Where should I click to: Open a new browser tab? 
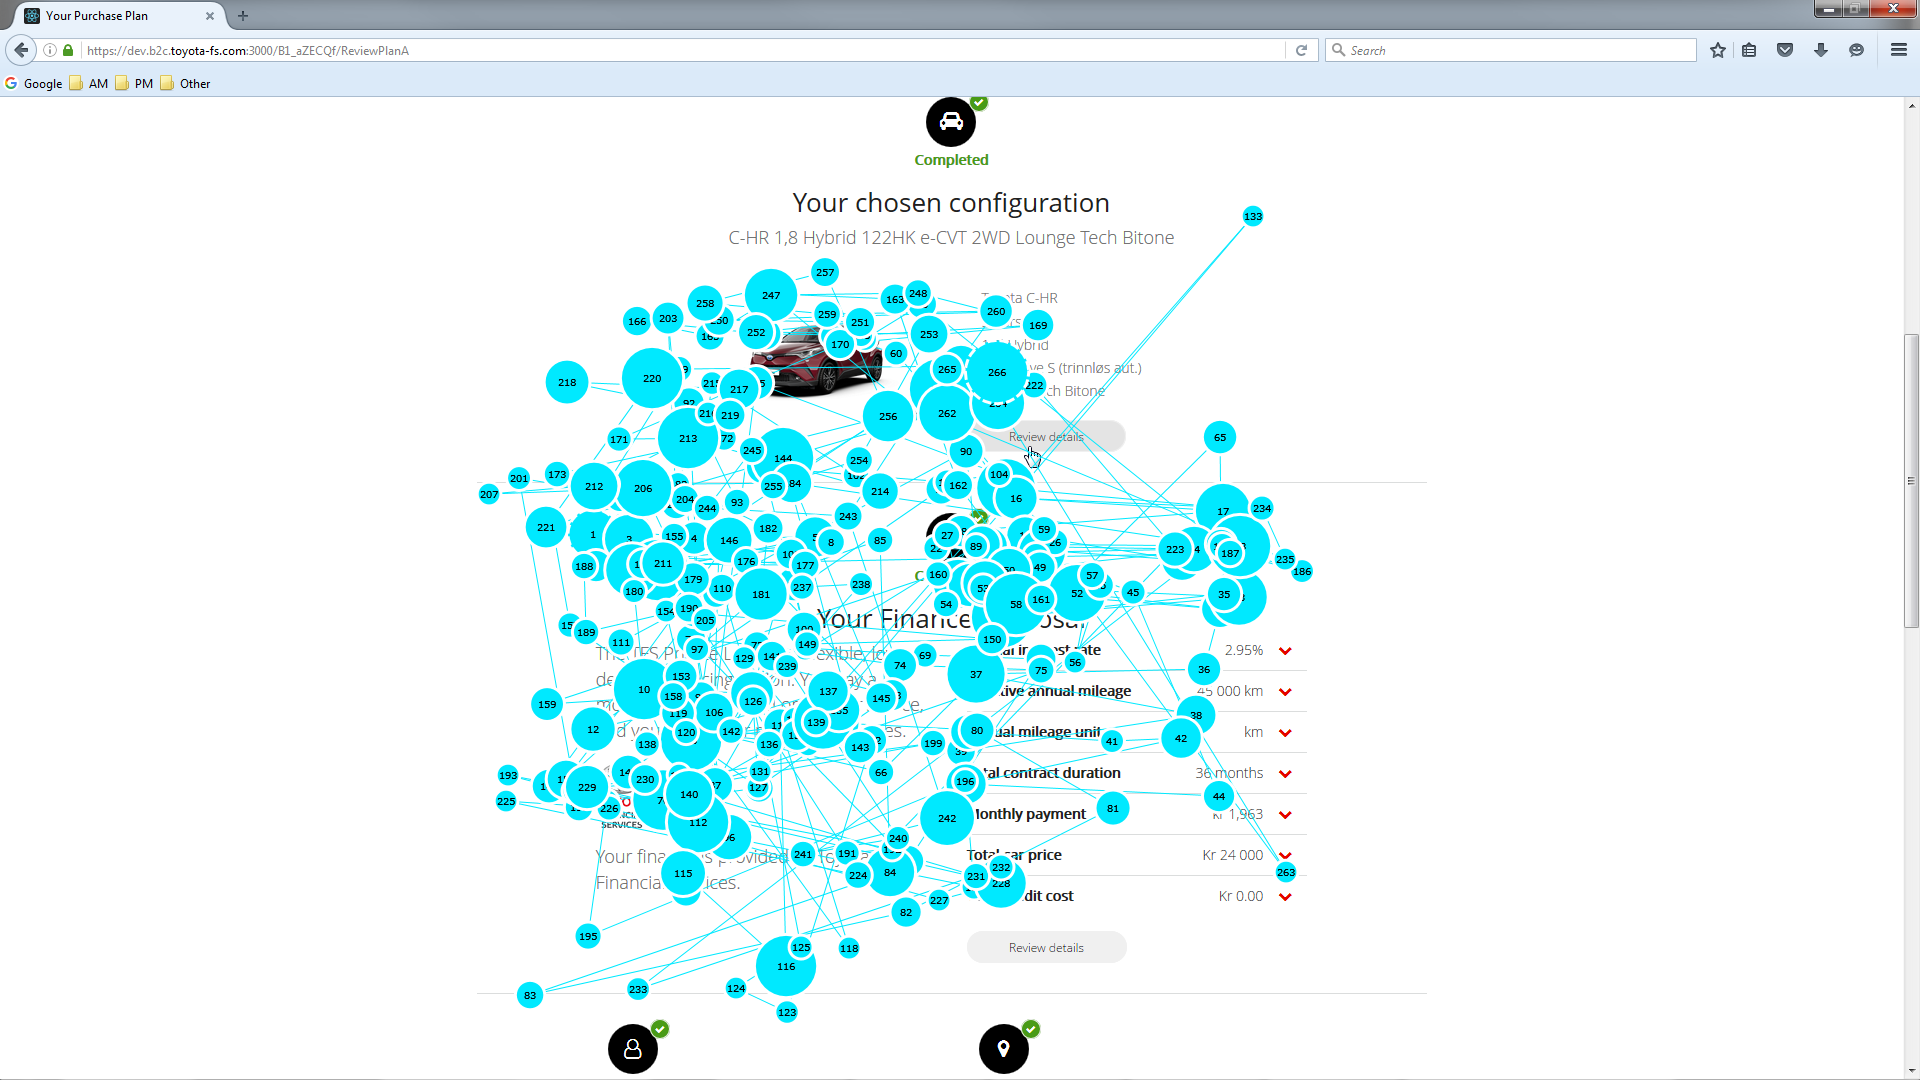[x=243, y=16]
